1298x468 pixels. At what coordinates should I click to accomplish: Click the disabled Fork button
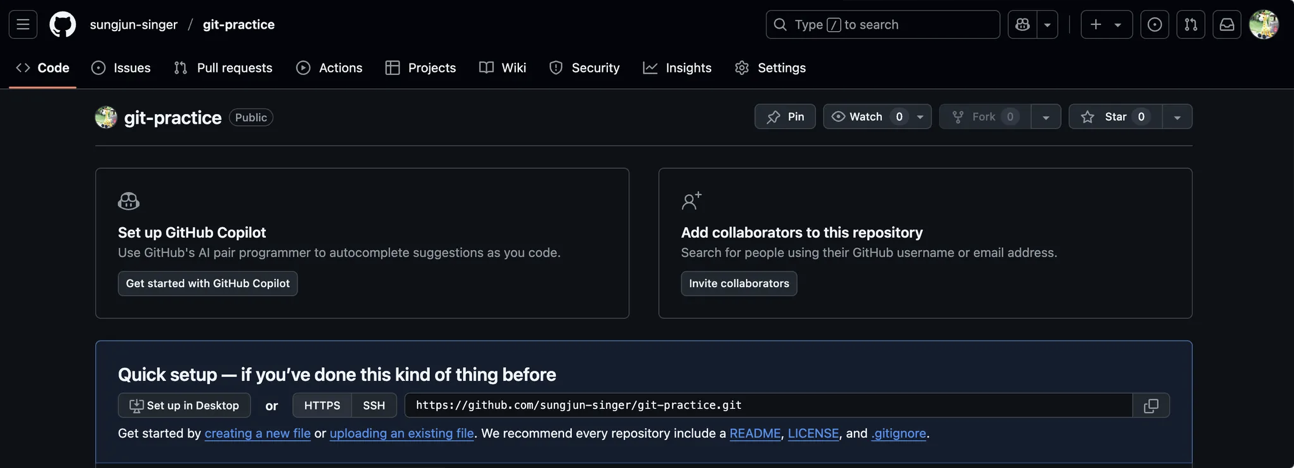(x=985, y=117)
